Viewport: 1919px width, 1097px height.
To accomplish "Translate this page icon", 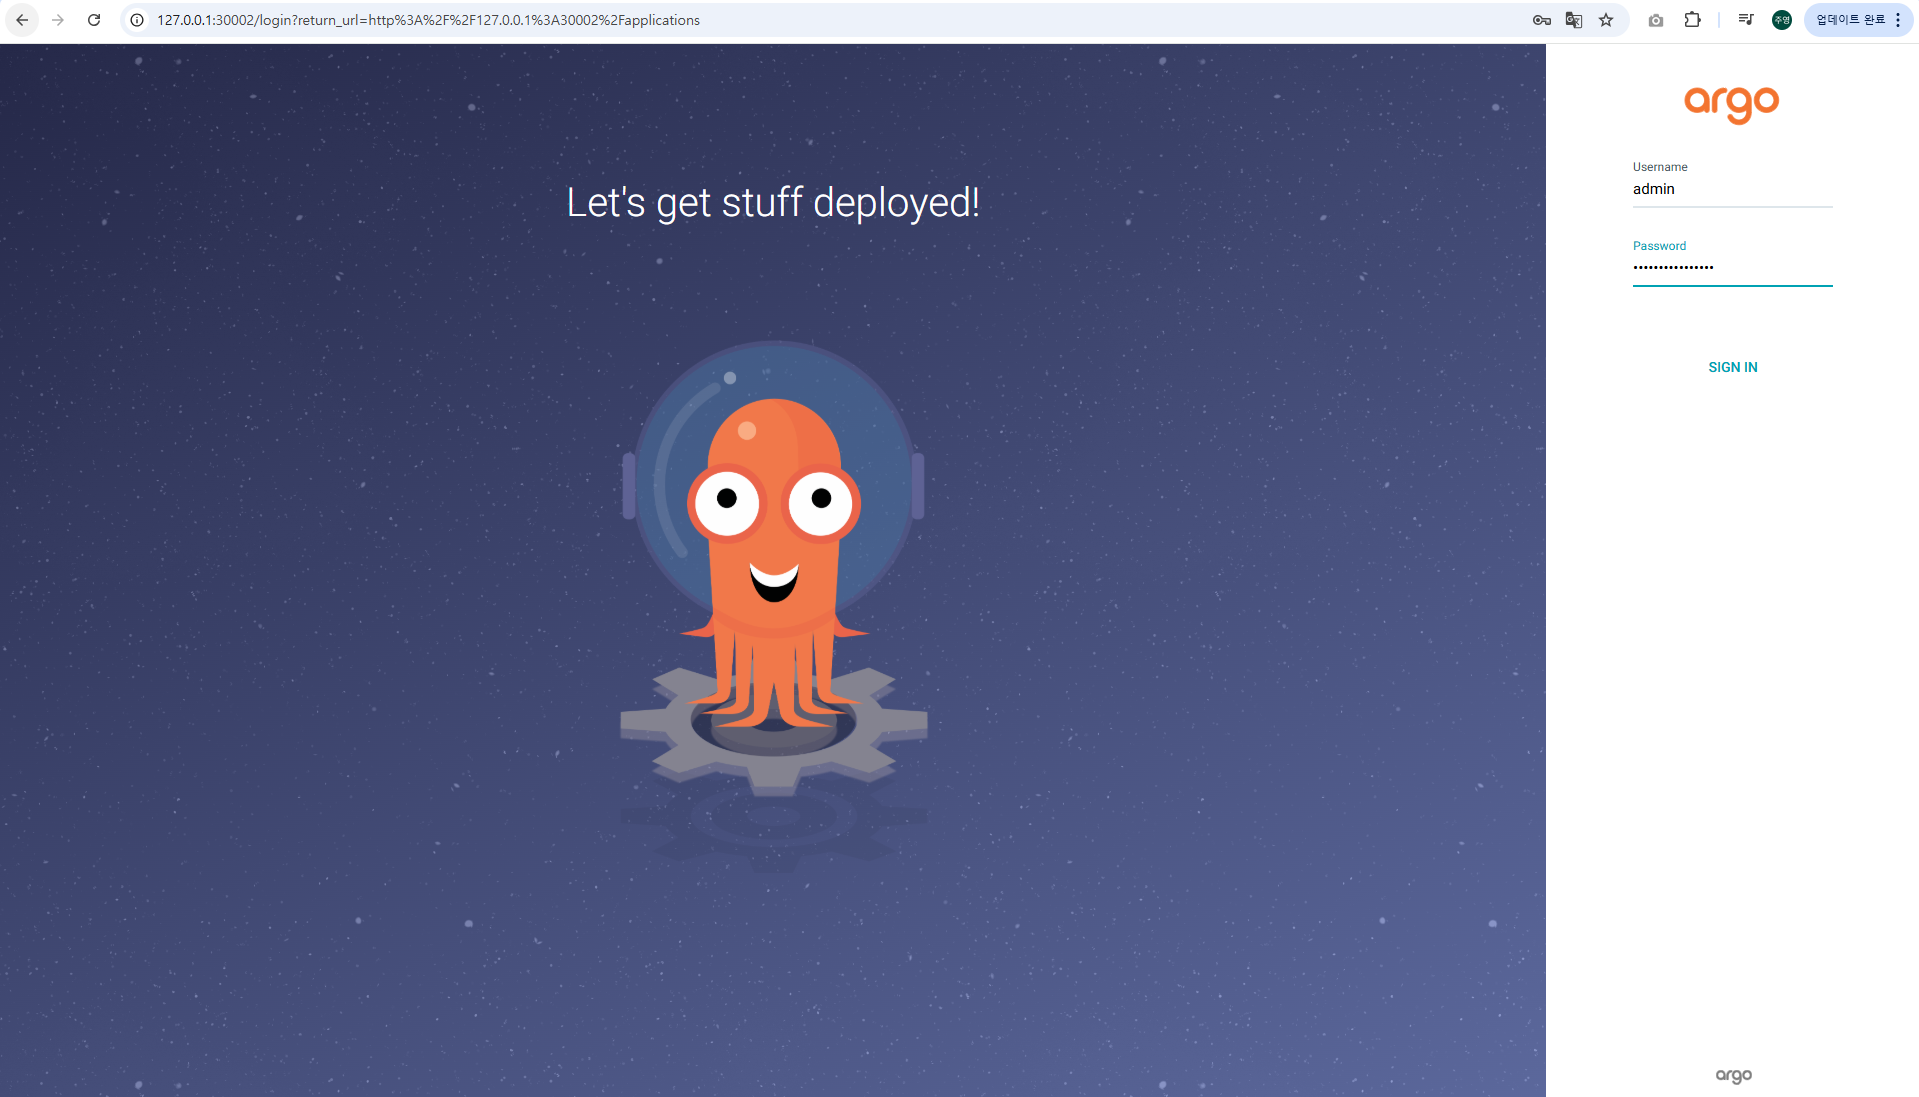I will tap(1574, 20).
